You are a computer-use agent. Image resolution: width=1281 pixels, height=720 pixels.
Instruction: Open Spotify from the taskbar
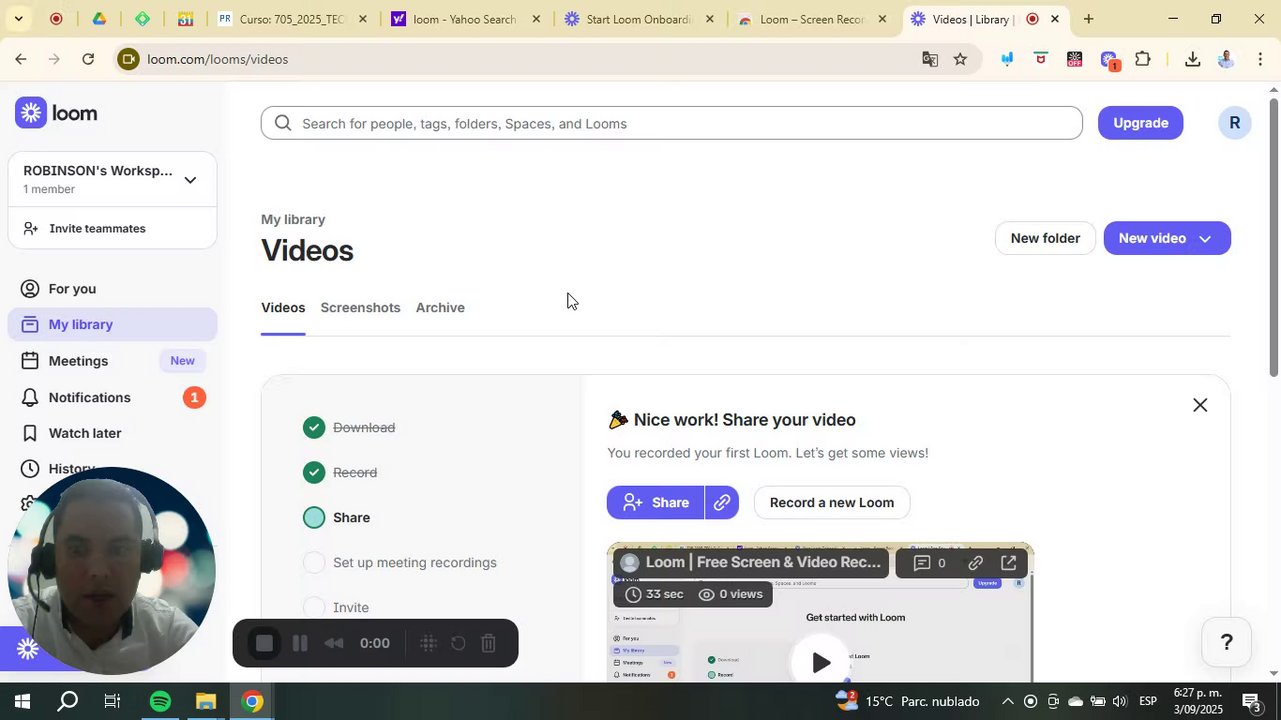(160, 701)
